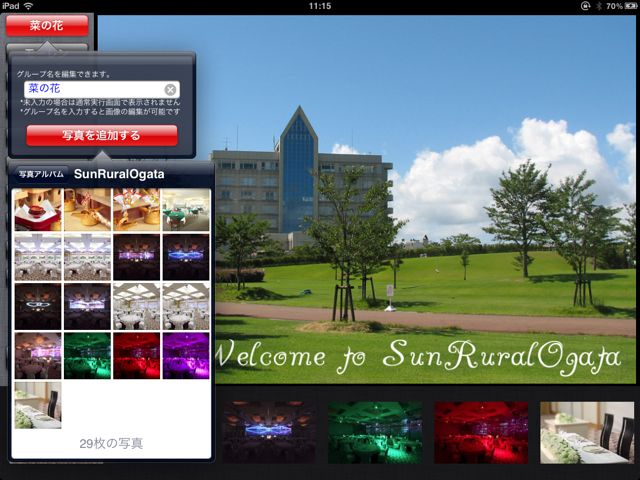The height and width of the screenshot is (480, 640).
Task: Open red-lit hall thumbnail in bottom strip
Action: click(481, 432)
